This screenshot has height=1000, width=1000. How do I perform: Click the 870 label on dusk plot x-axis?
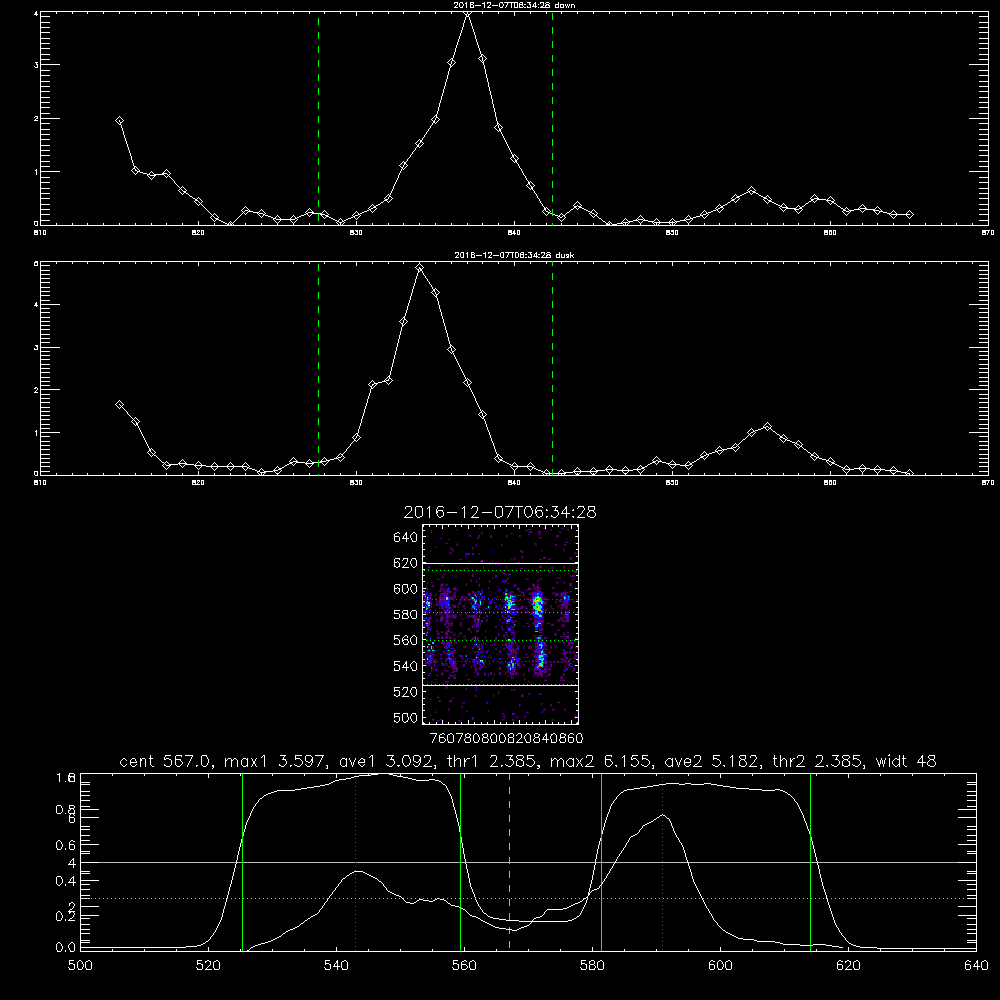pos(988,483)
